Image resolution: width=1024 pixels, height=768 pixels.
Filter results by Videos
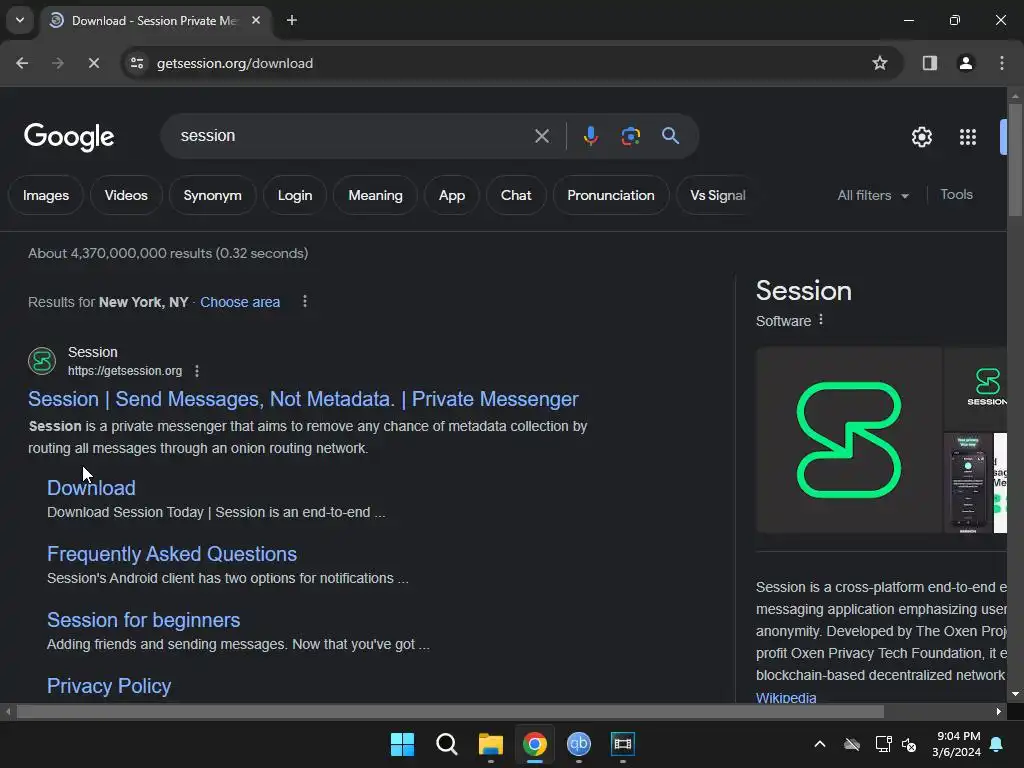pyautogui.click(x=126, y=195)
